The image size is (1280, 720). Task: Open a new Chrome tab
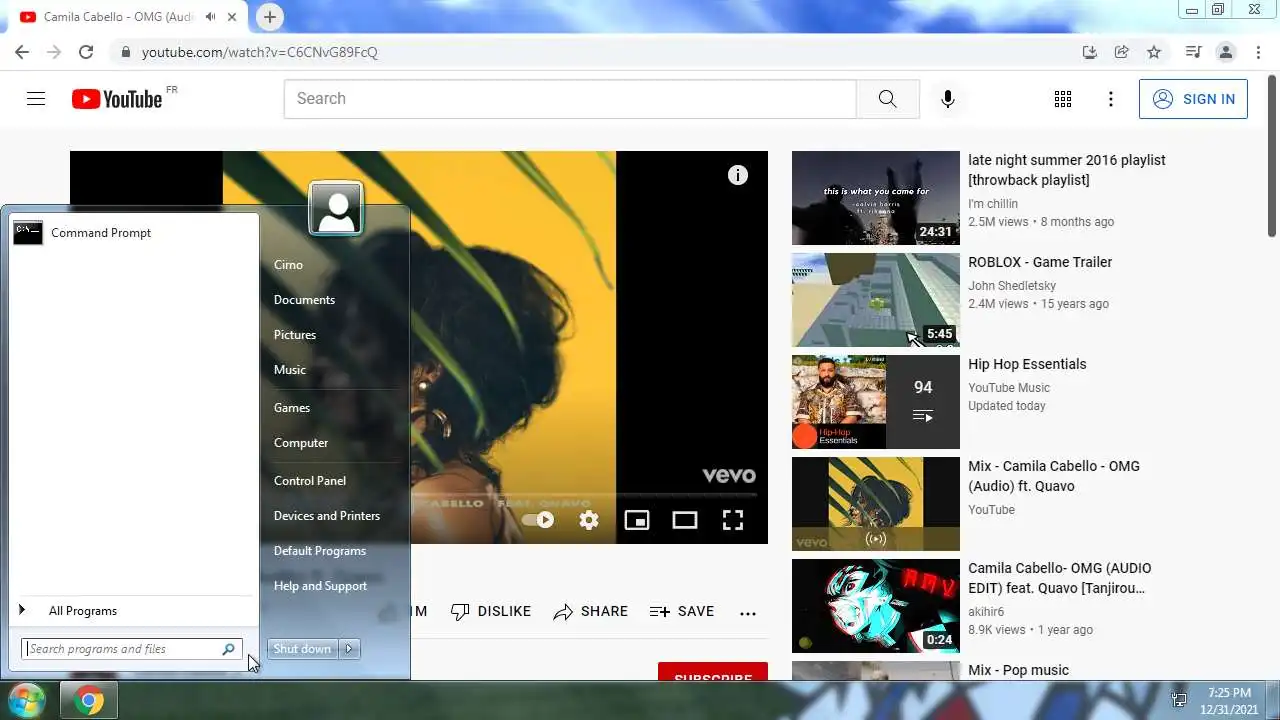pyautogui.click(x=269, y=17)
